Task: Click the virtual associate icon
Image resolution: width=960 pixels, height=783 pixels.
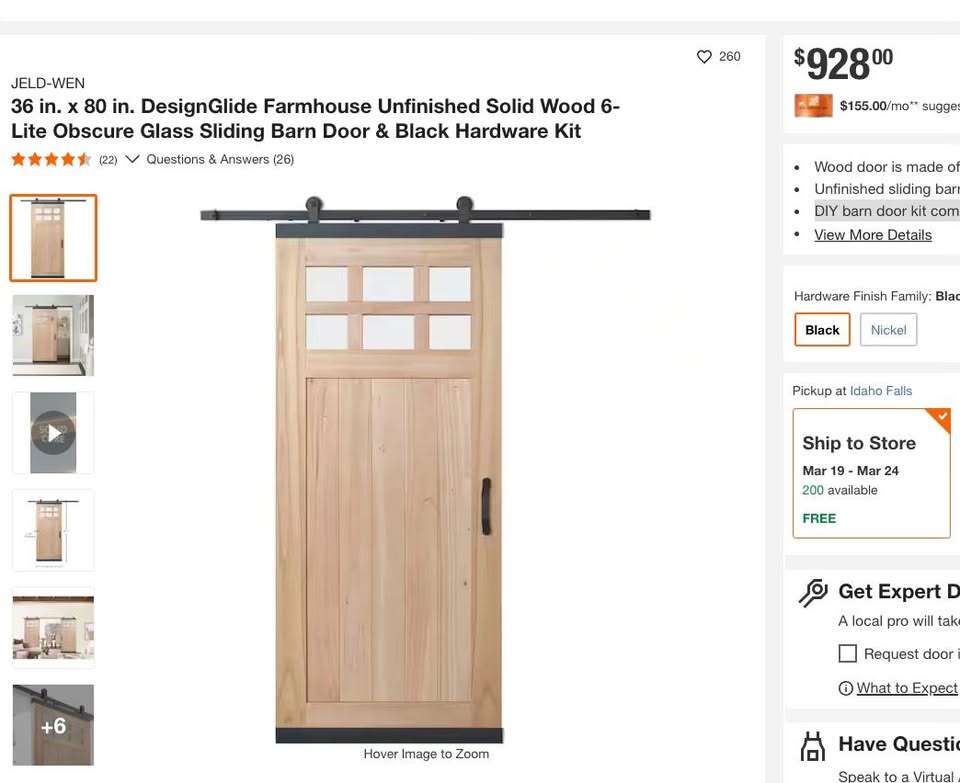Action: pyautogui.click(x=813, y=746)
